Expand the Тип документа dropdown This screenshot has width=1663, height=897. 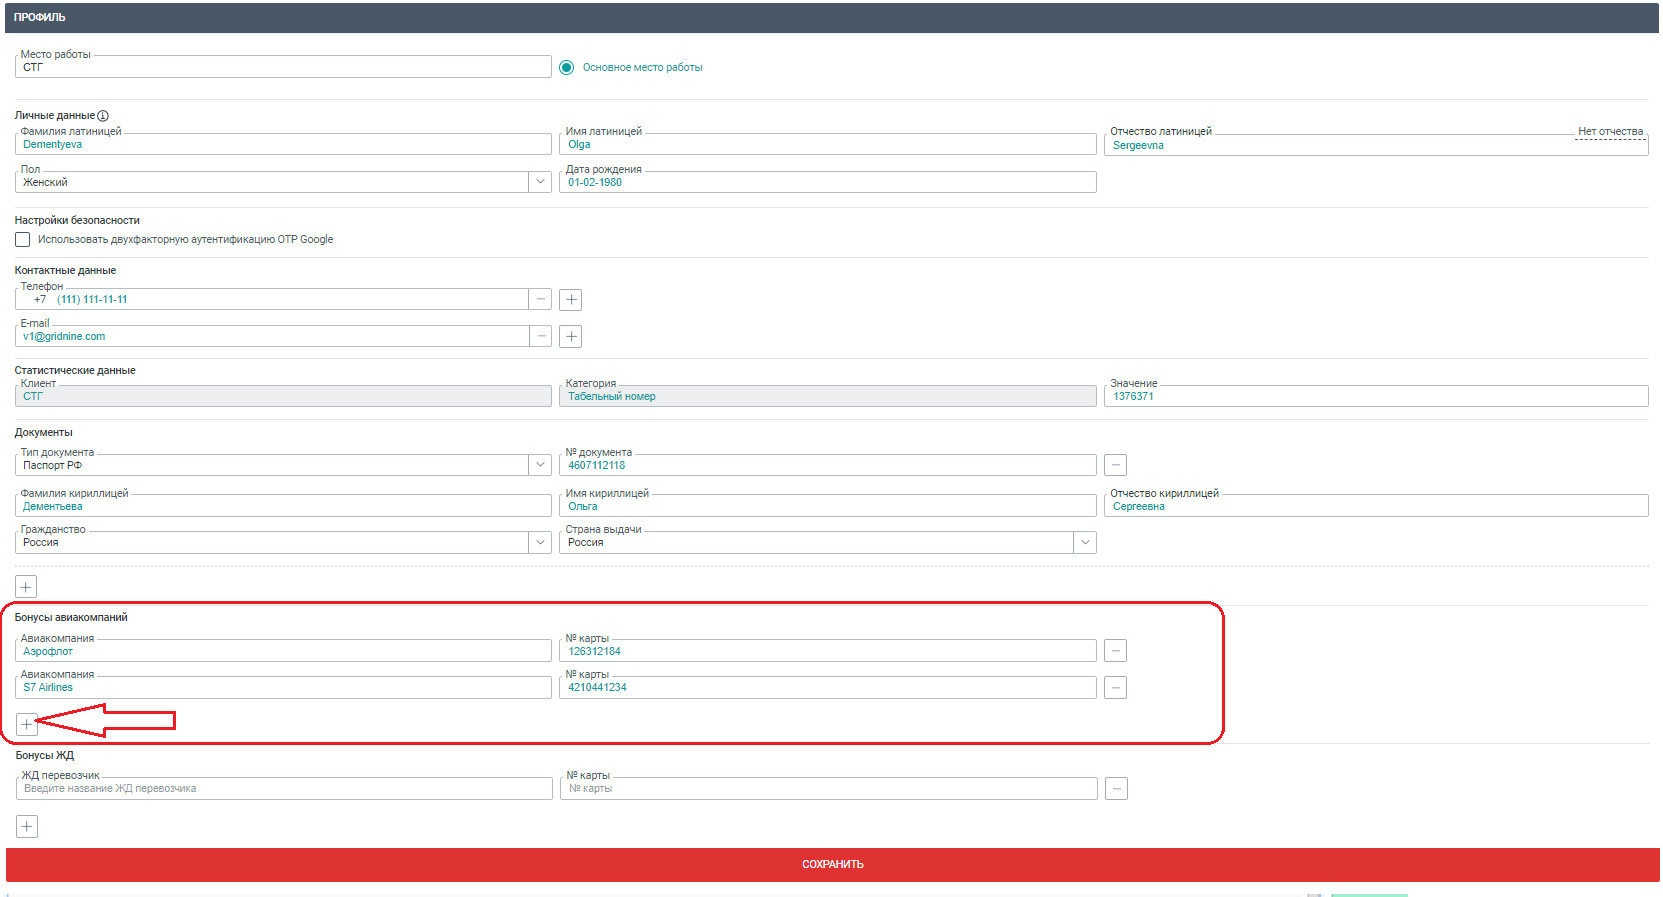point(540,465)
